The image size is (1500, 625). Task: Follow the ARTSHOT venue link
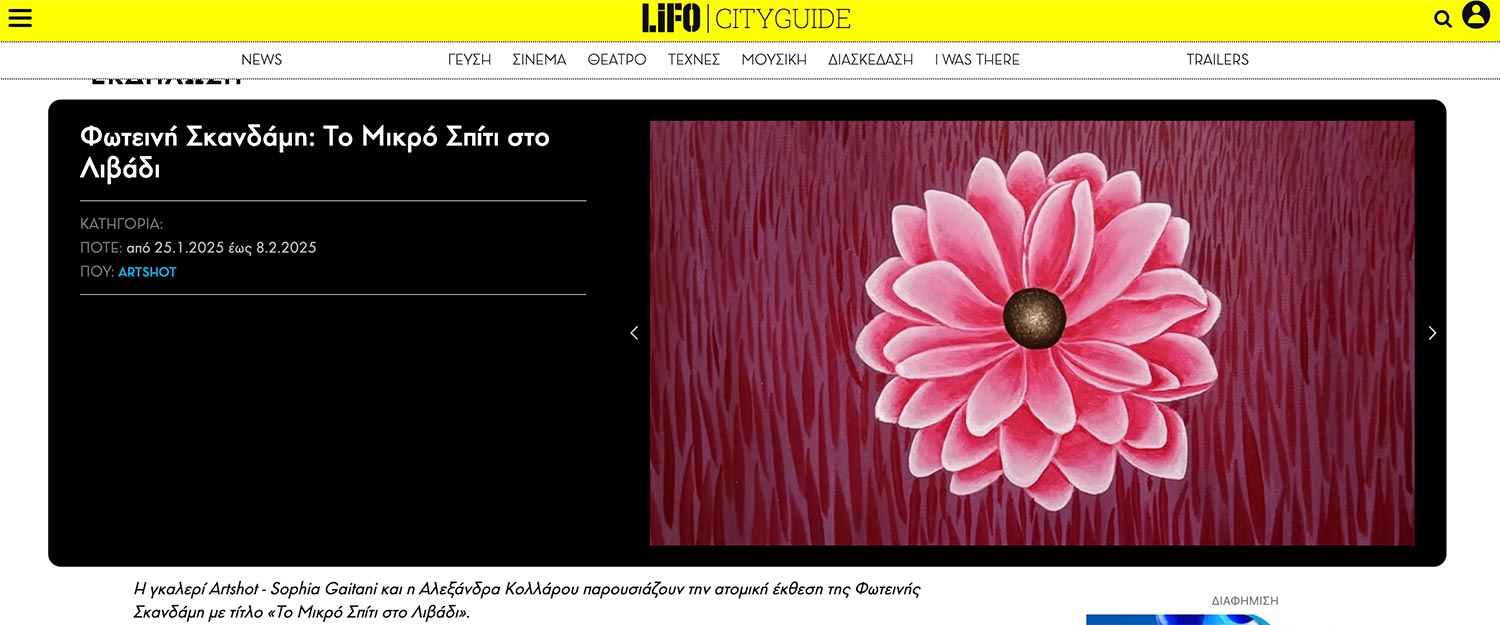[147, 272]
